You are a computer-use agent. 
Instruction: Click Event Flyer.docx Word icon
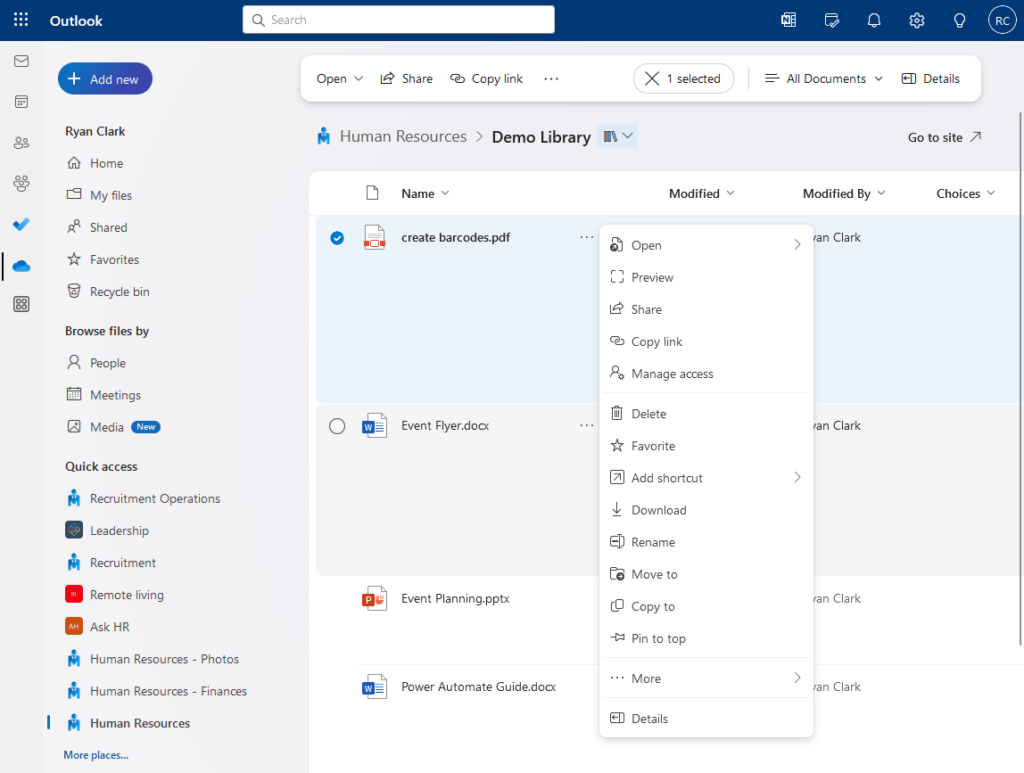tap(374, 426)
